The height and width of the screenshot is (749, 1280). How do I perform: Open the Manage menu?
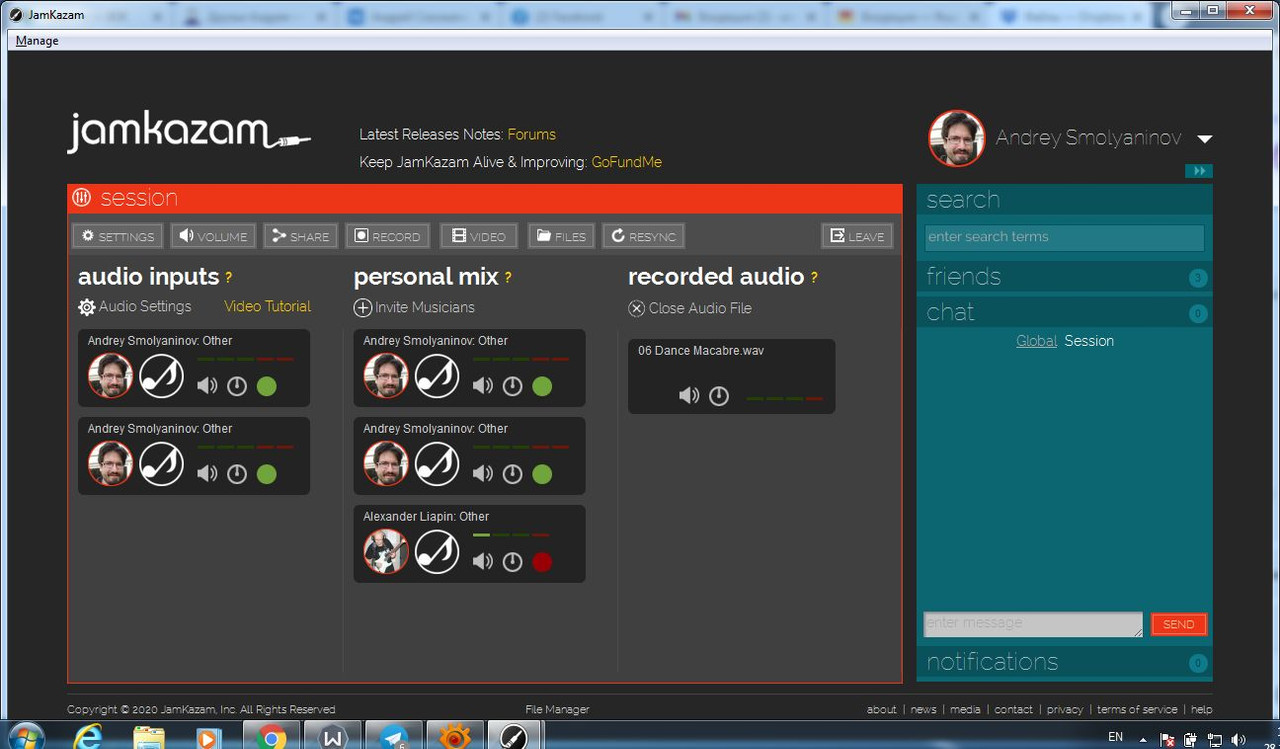37,41
